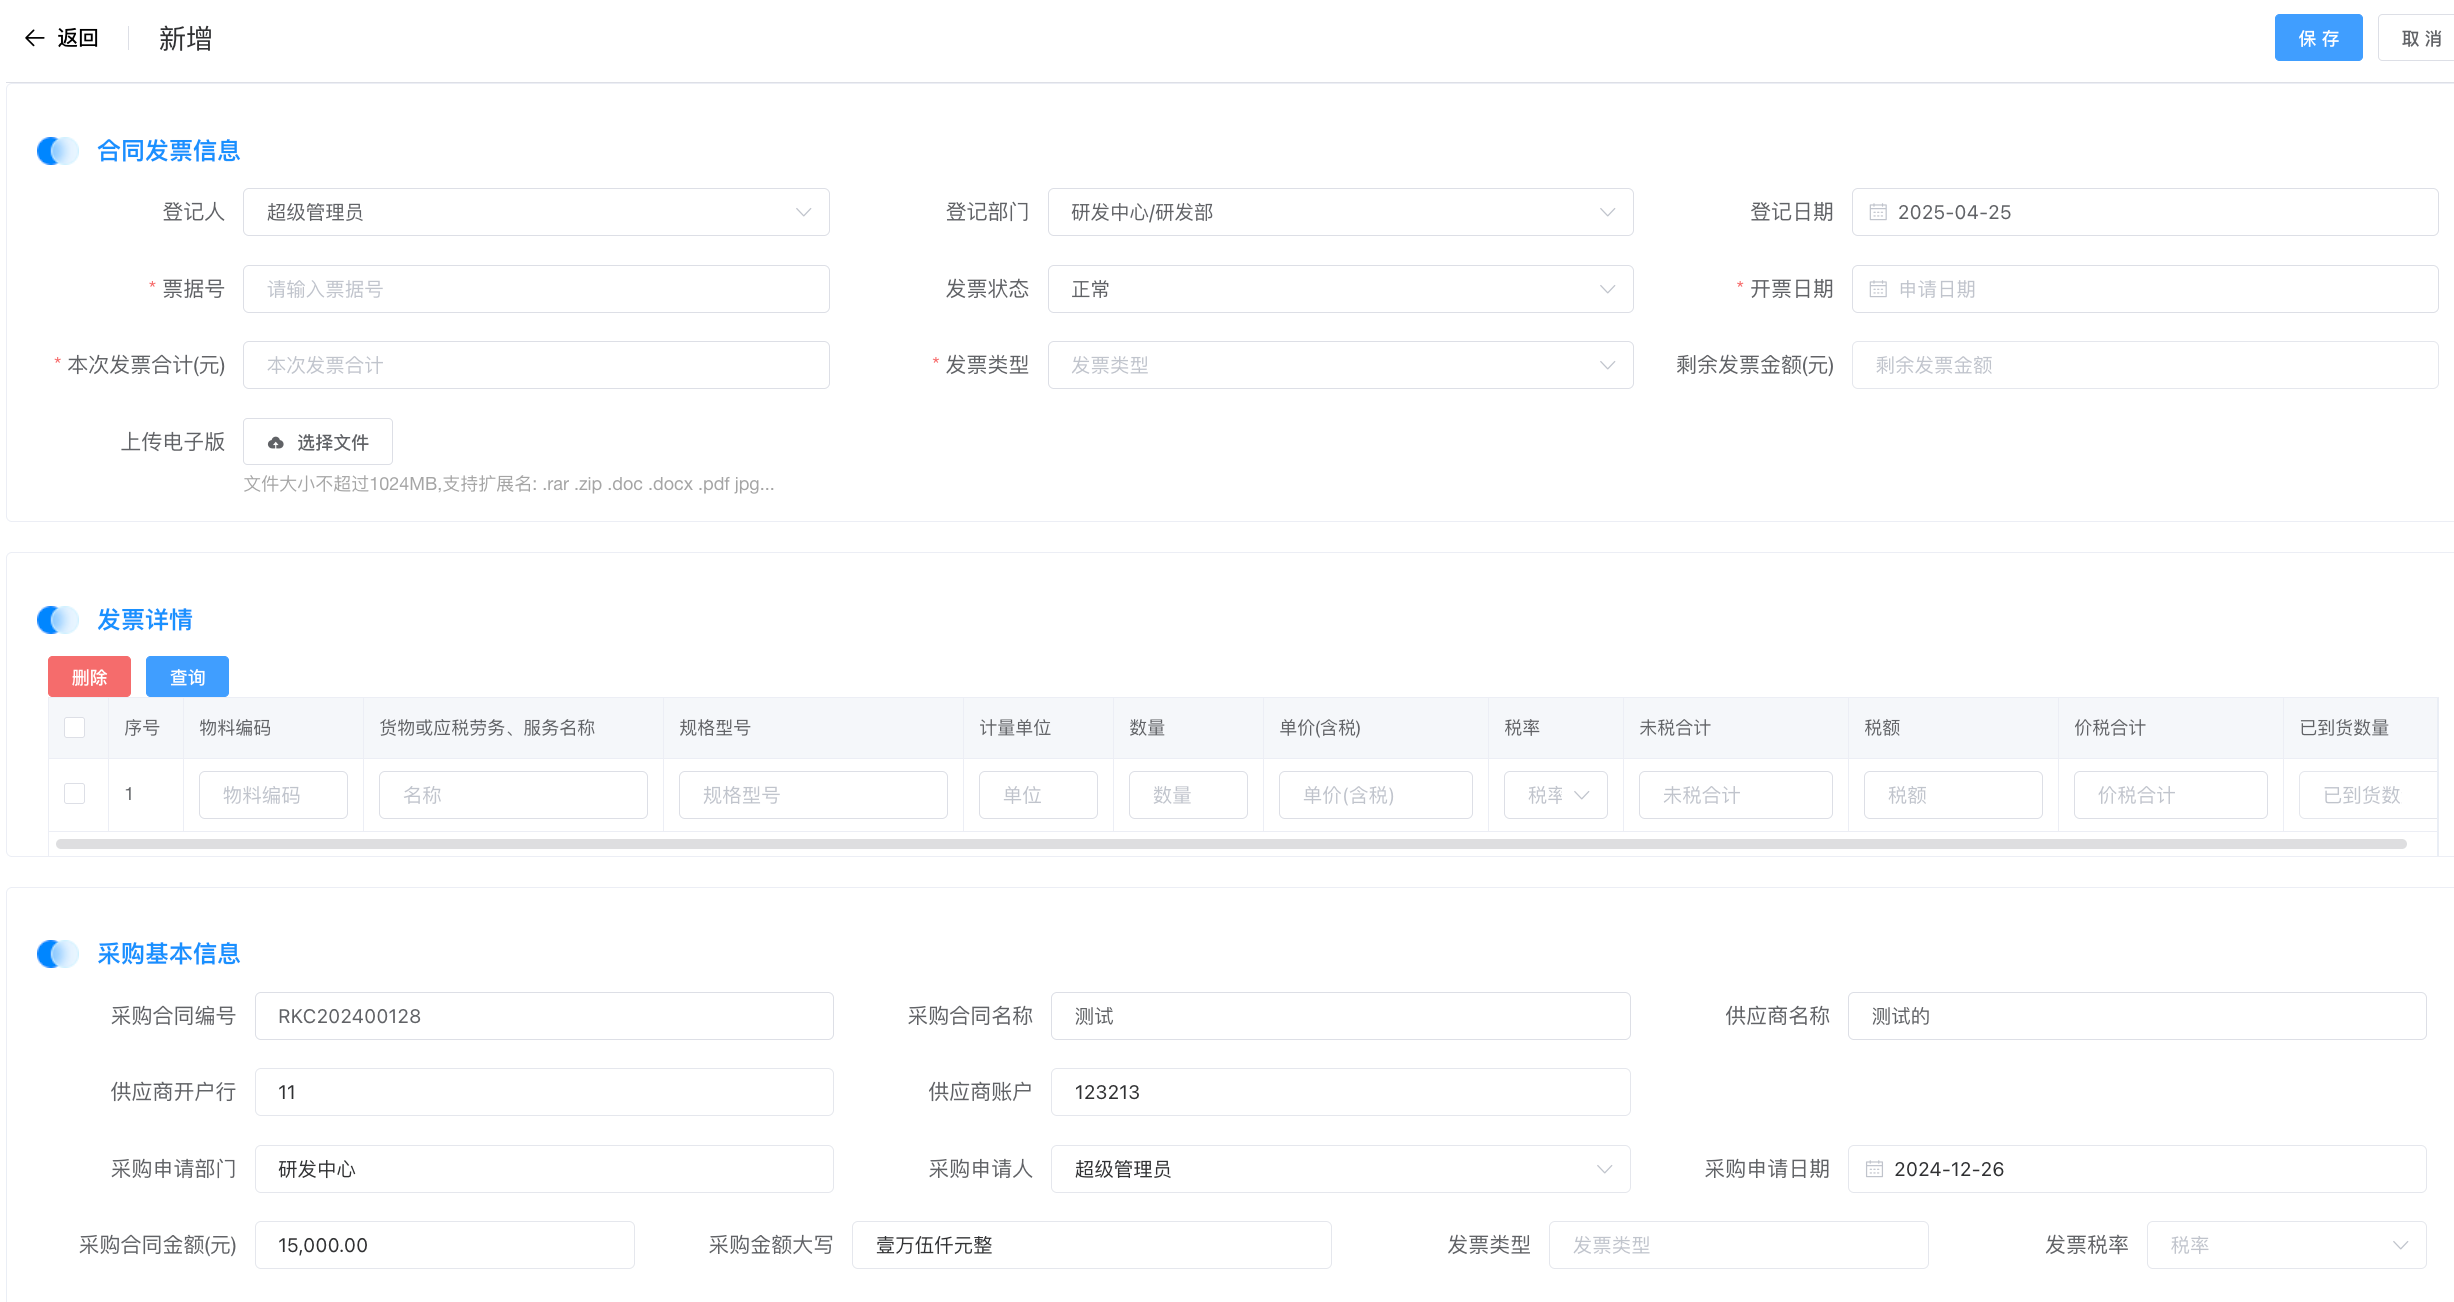This screenshot has width=2454, height=1302.
Task: Open the required 发票类型 dropdown in the top section
Action: coord(1340,365)
